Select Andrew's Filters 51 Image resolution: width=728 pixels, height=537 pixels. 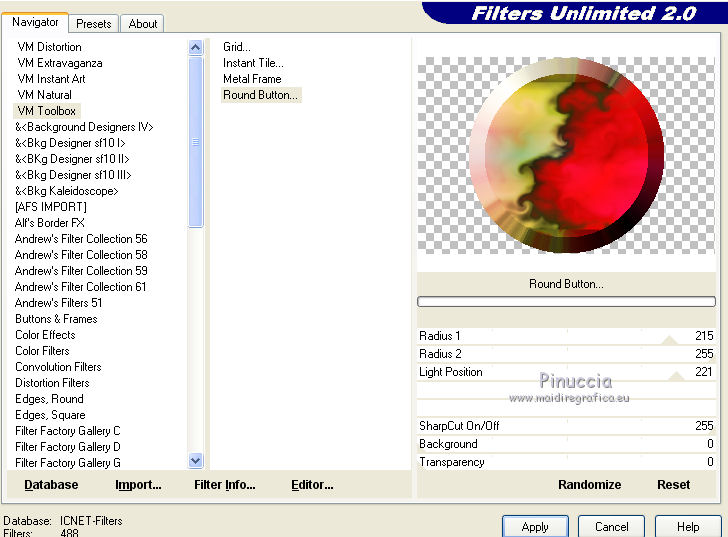[58, 303]
